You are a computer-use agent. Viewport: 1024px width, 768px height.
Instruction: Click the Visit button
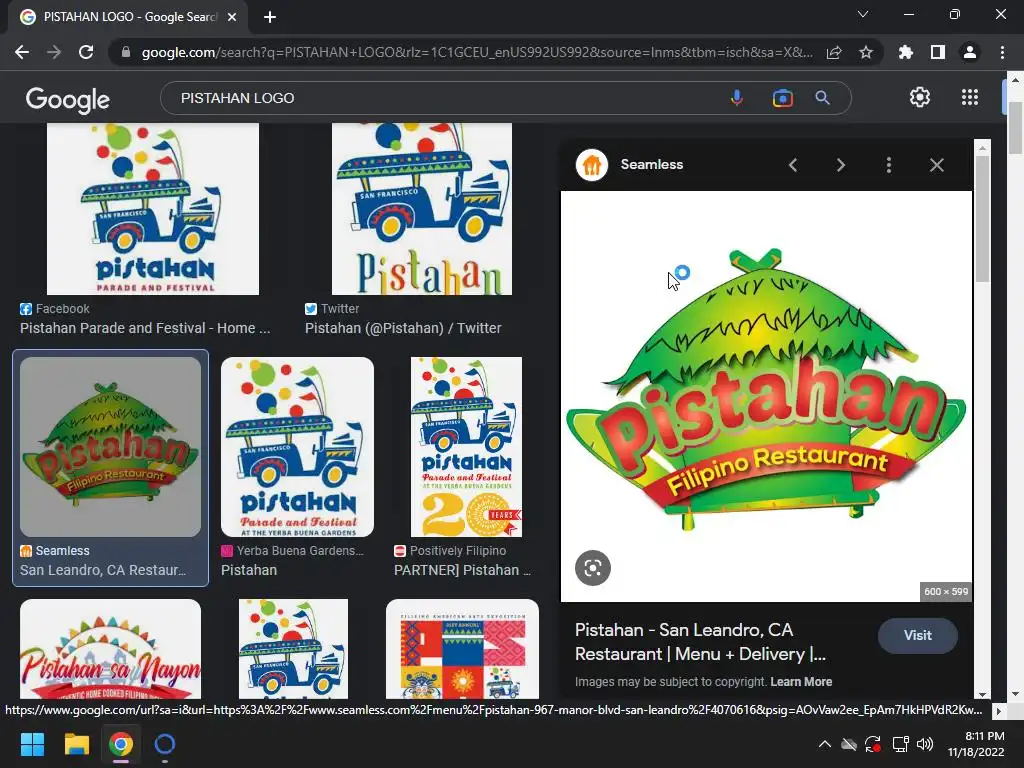pos(918,635)
